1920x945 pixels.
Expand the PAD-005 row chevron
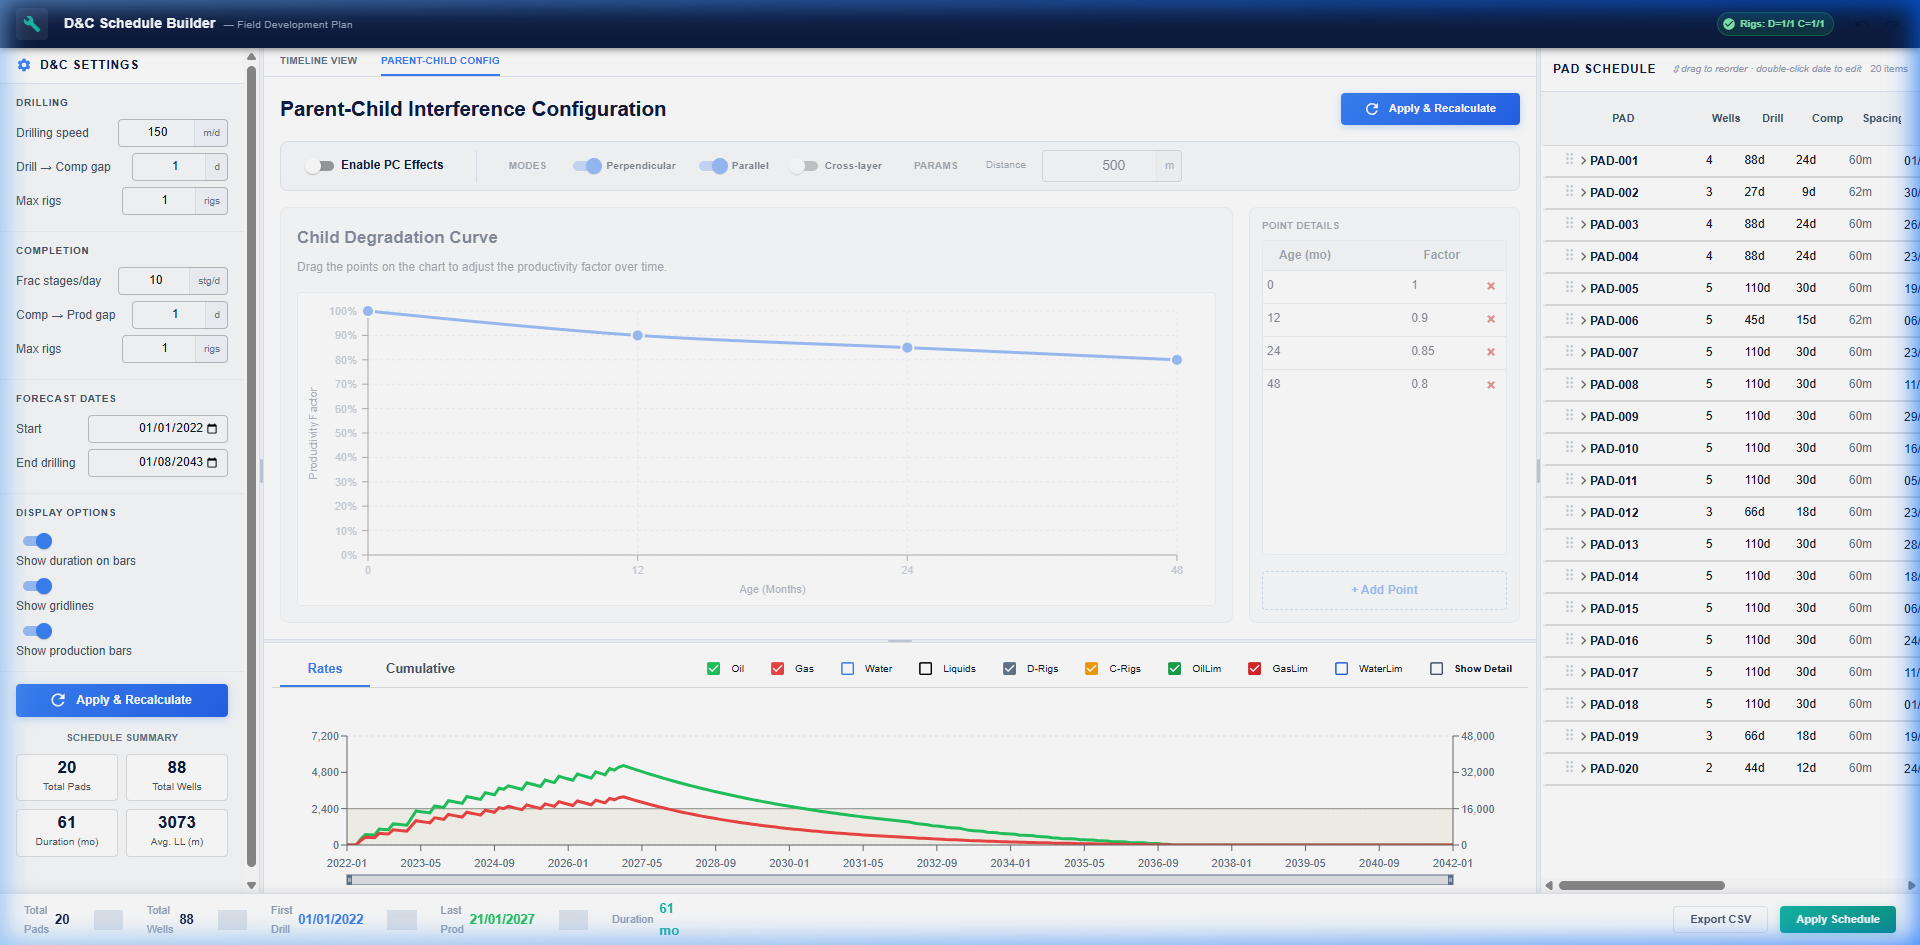click(1584, 289)
